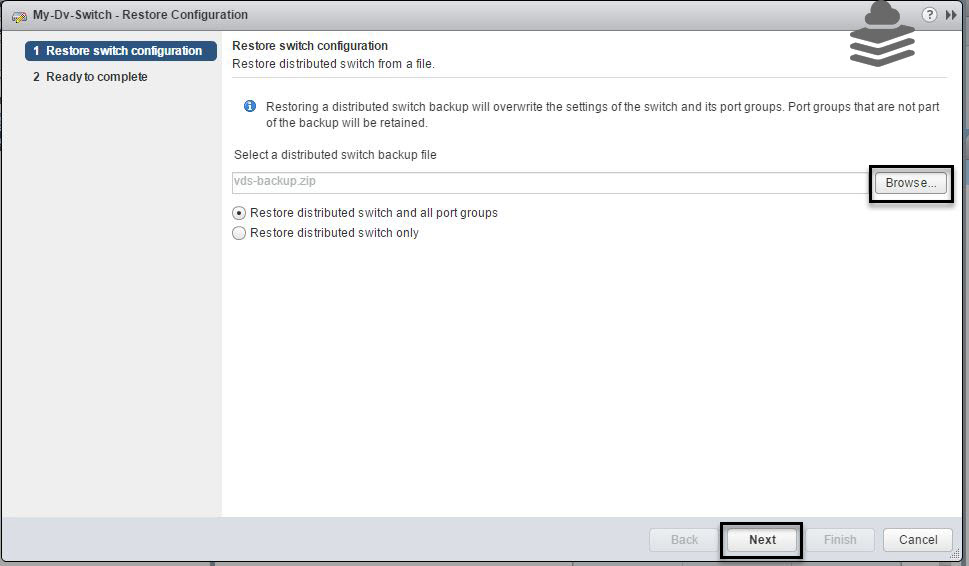Click the disabled Finish button
This screenshot has width=969, height=566.
840,539
